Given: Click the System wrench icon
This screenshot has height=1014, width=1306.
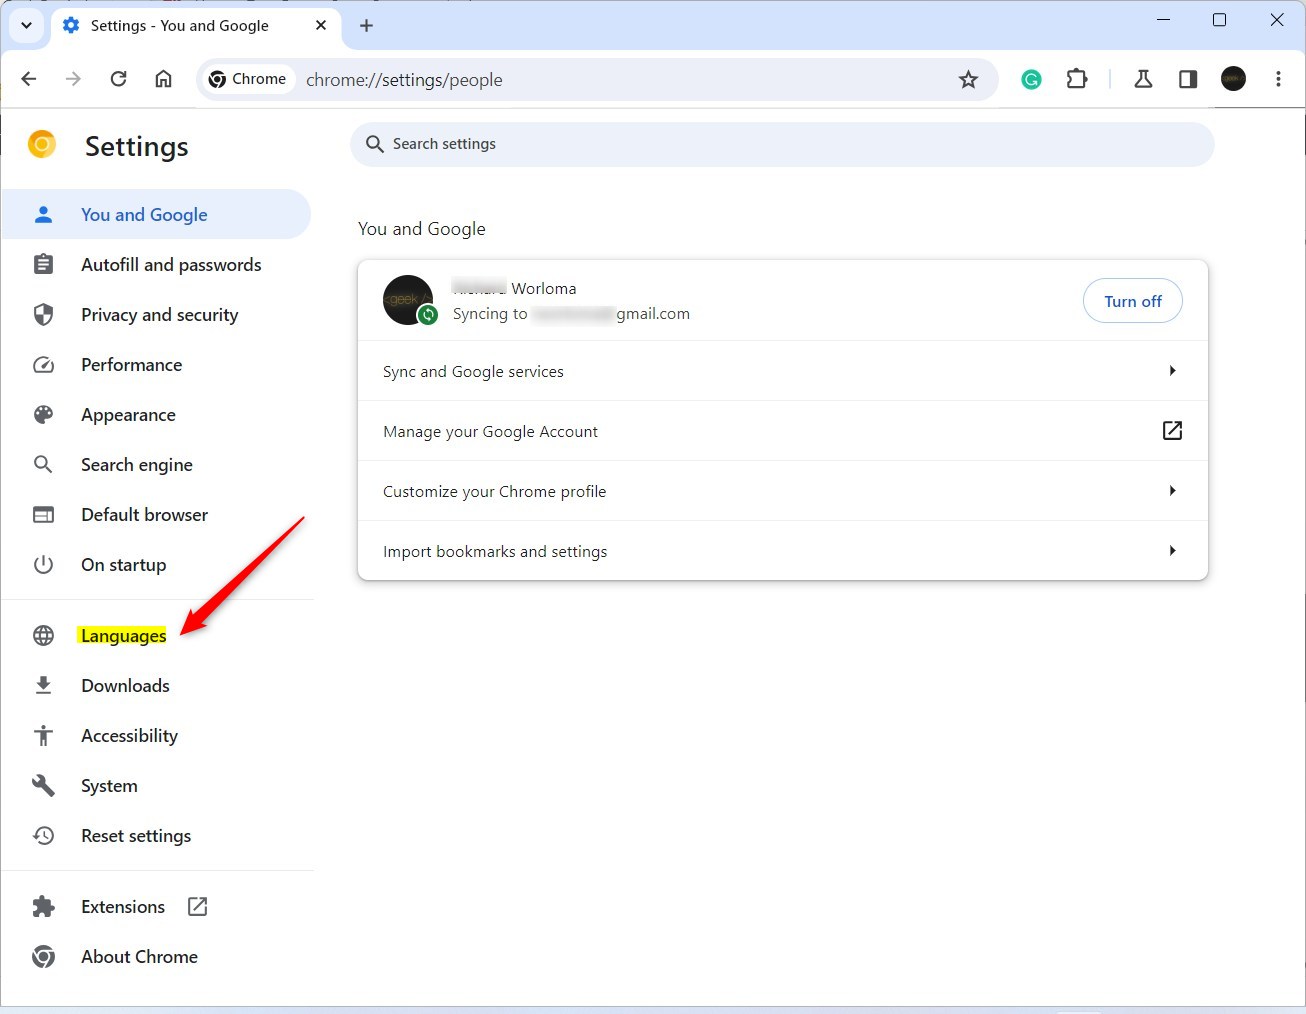Looking at the screenshot, I should 43,785.
